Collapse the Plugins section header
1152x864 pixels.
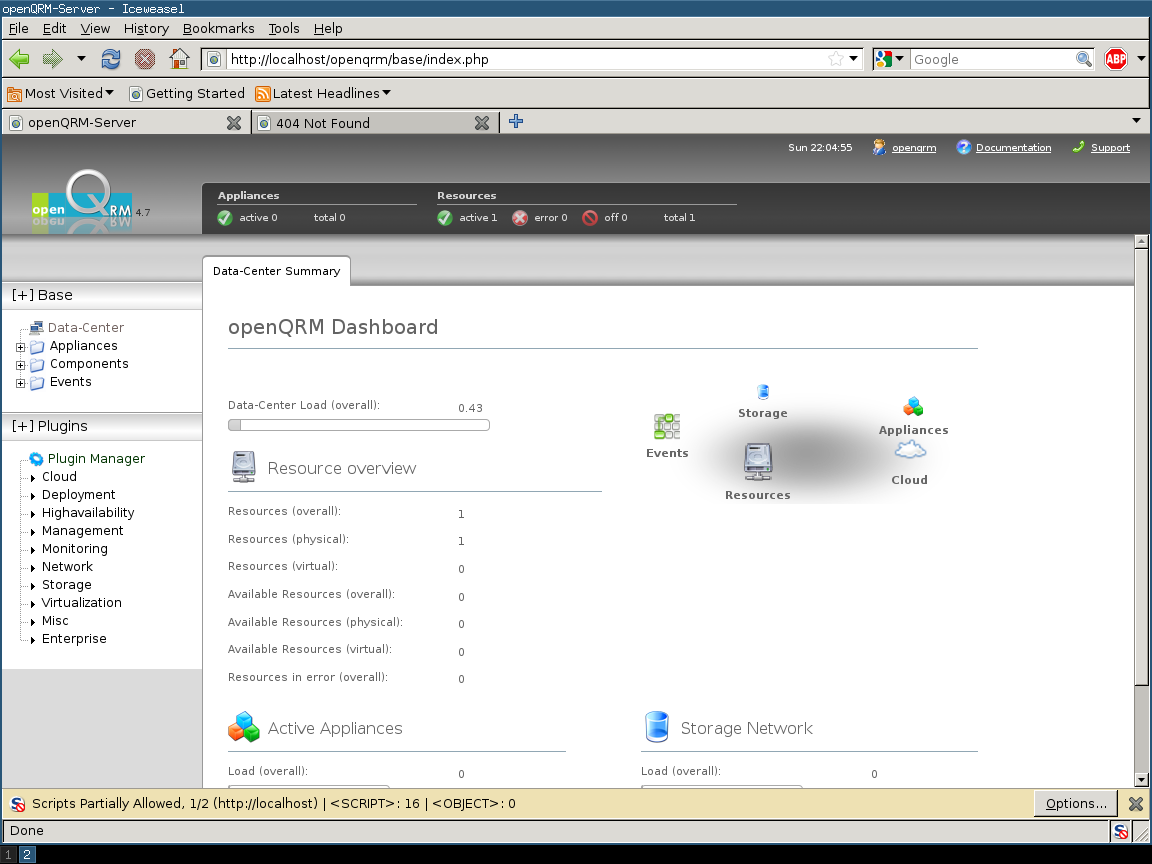102,426
